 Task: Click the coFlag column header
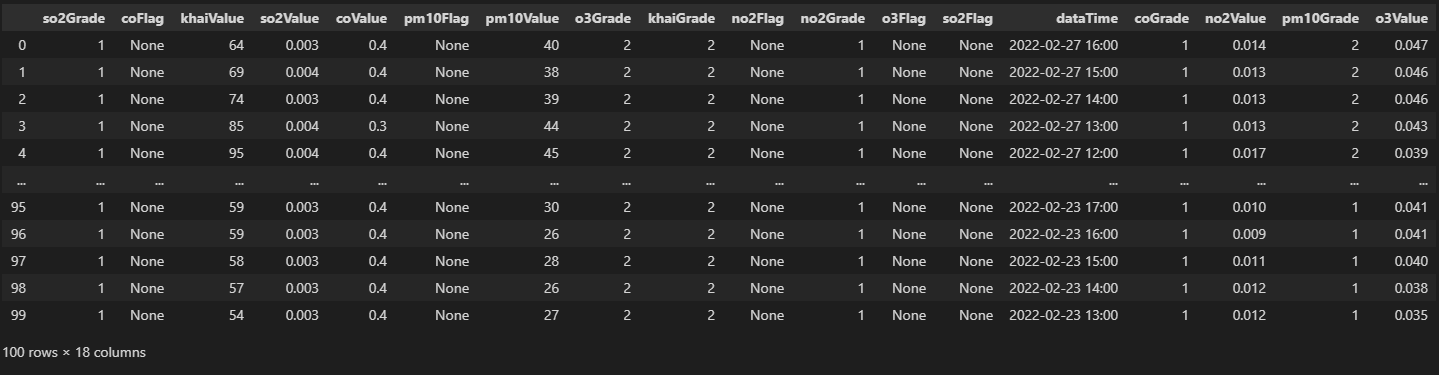pos(142,19)
